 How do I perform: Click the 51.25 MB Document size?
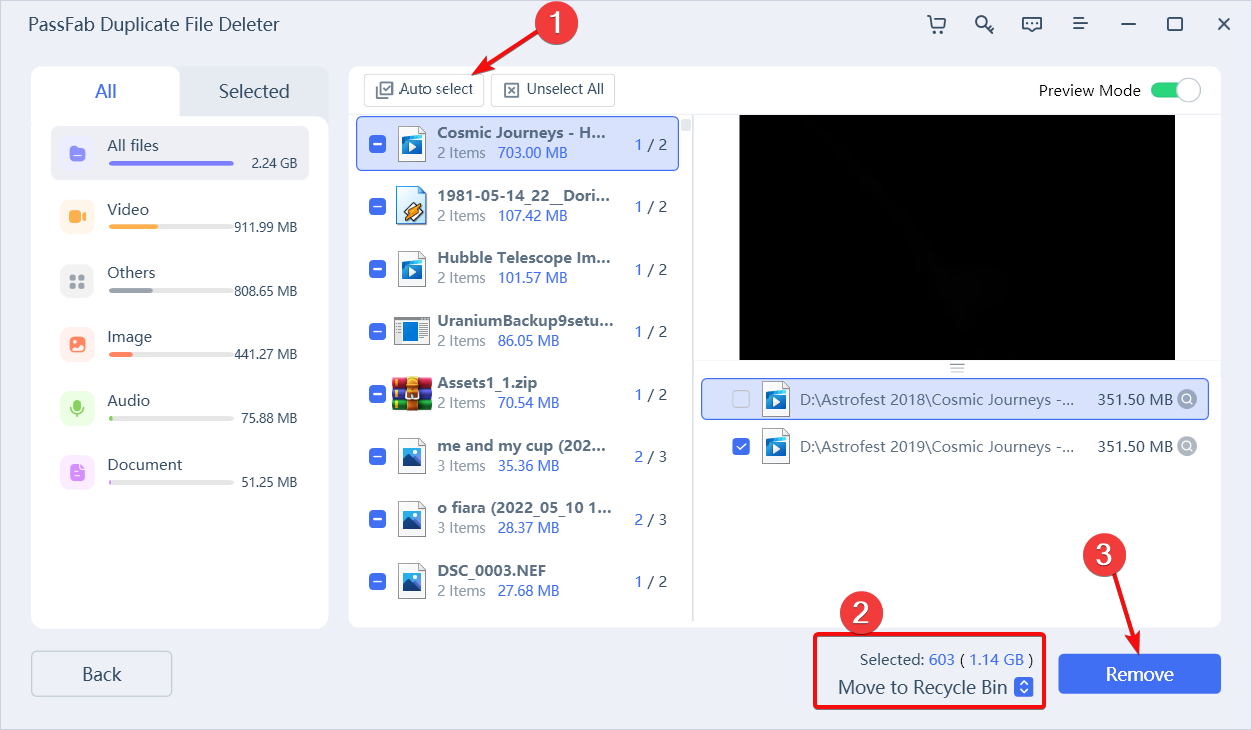click(269, 482)
